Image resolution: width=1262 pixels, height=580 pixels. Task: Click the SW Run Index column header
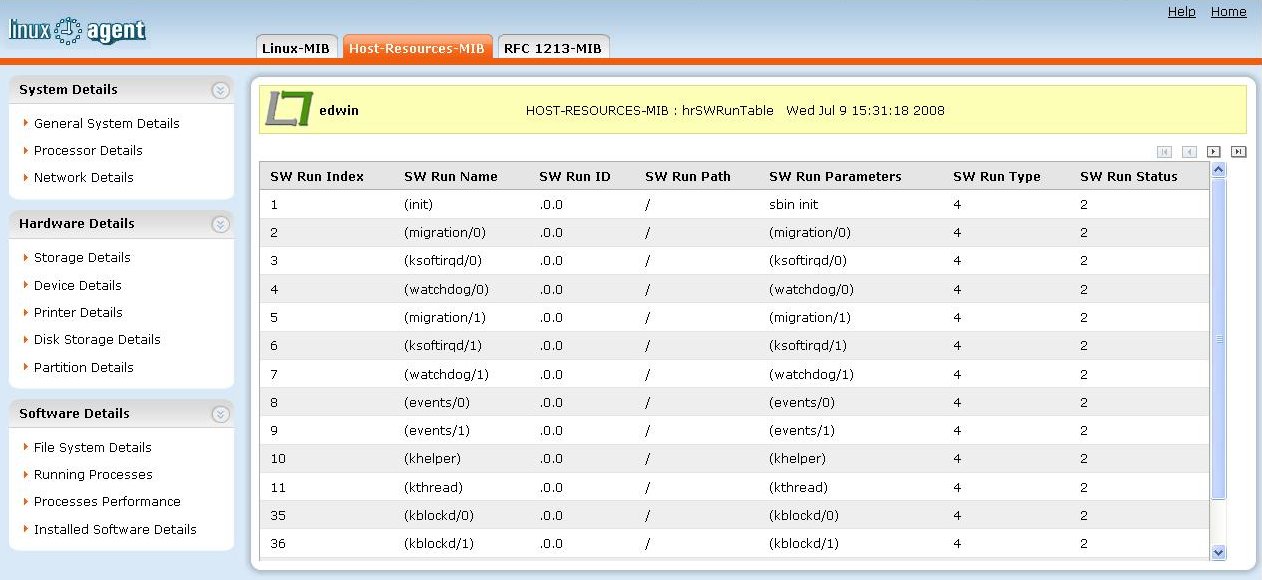[x=317, y=177]
